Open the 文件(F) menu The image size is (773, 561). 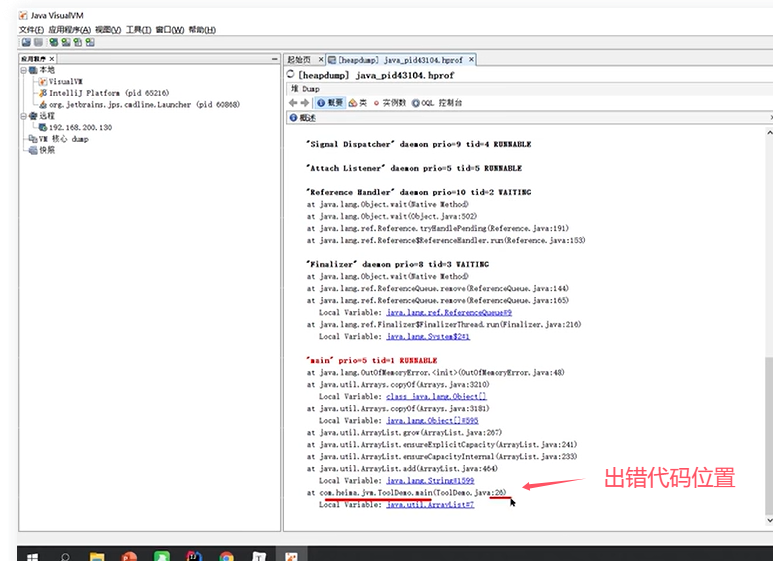tap(31, 30)
